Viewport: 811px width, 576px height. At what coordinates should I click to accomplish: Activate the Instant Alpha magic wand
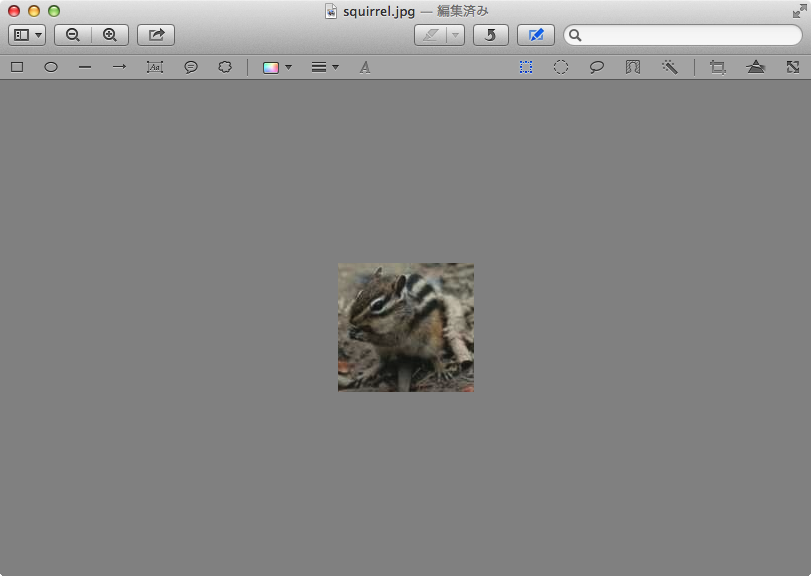pyautogui.click(x=669, y=67)
